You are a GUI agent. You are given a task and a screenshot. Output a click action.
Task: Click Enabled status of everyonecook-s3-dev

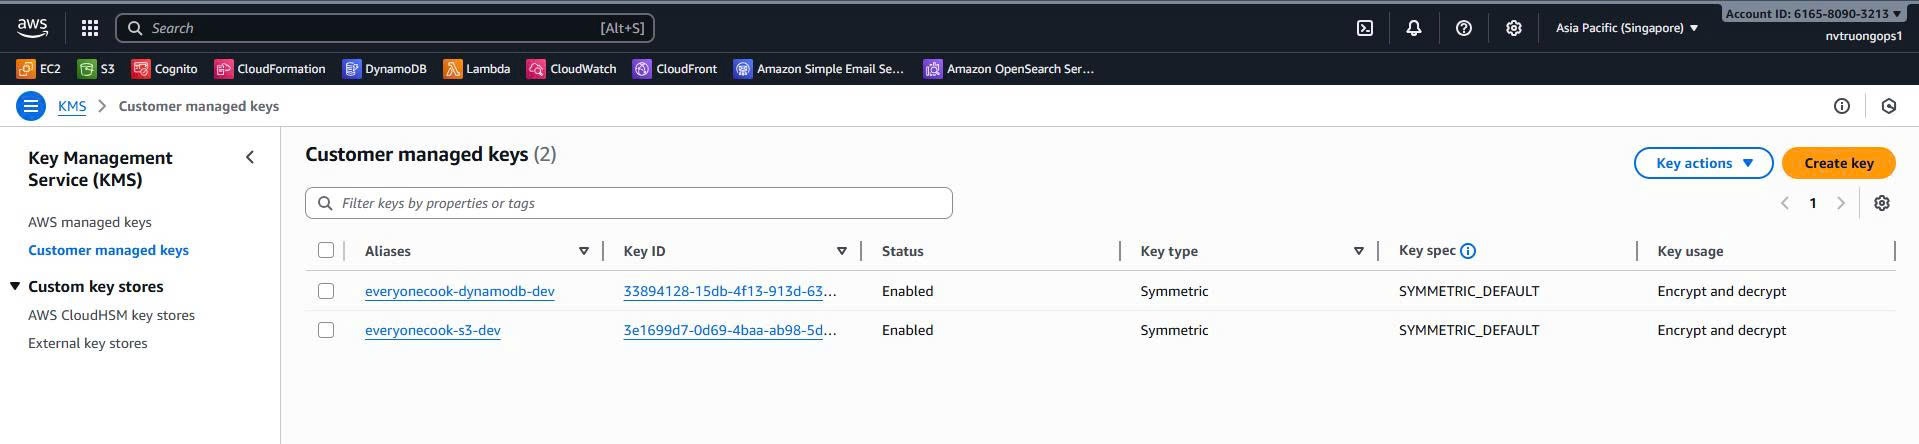point(907,330)
